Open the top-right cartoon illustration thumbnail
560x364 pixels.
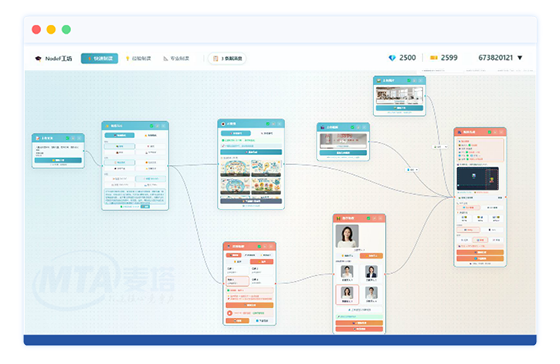point(266,168)
